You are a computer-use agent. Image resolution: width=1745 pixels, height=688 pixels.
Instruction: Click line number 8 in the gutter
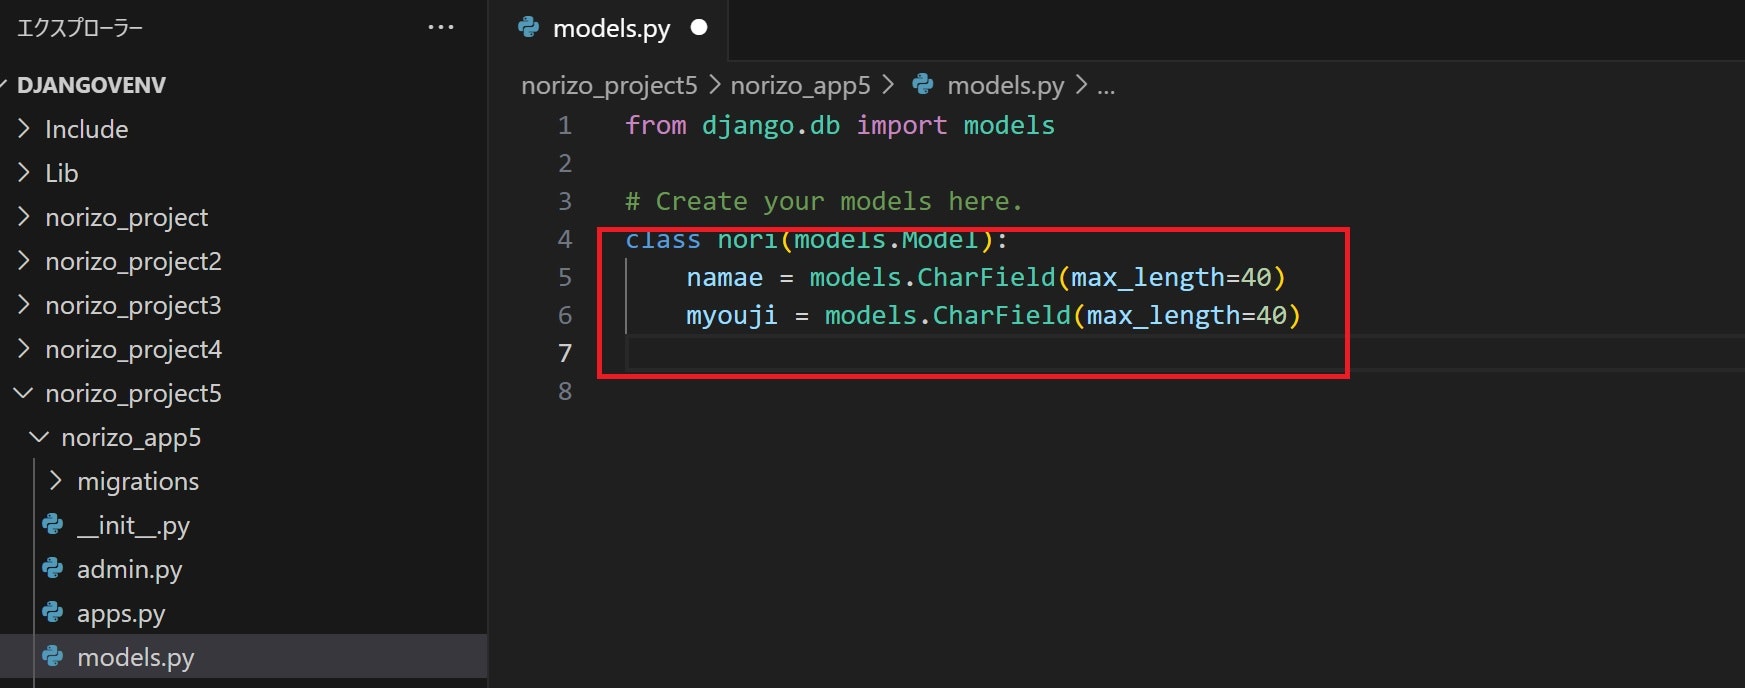[x=565, y=391]
